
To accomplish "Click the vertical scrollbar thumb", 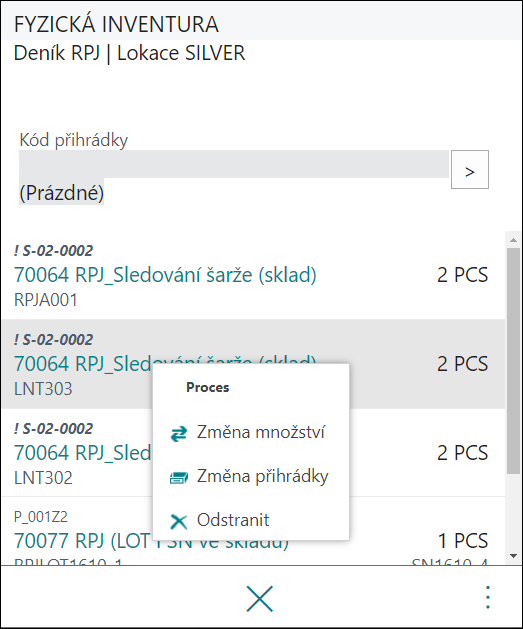I will (513, 361).
